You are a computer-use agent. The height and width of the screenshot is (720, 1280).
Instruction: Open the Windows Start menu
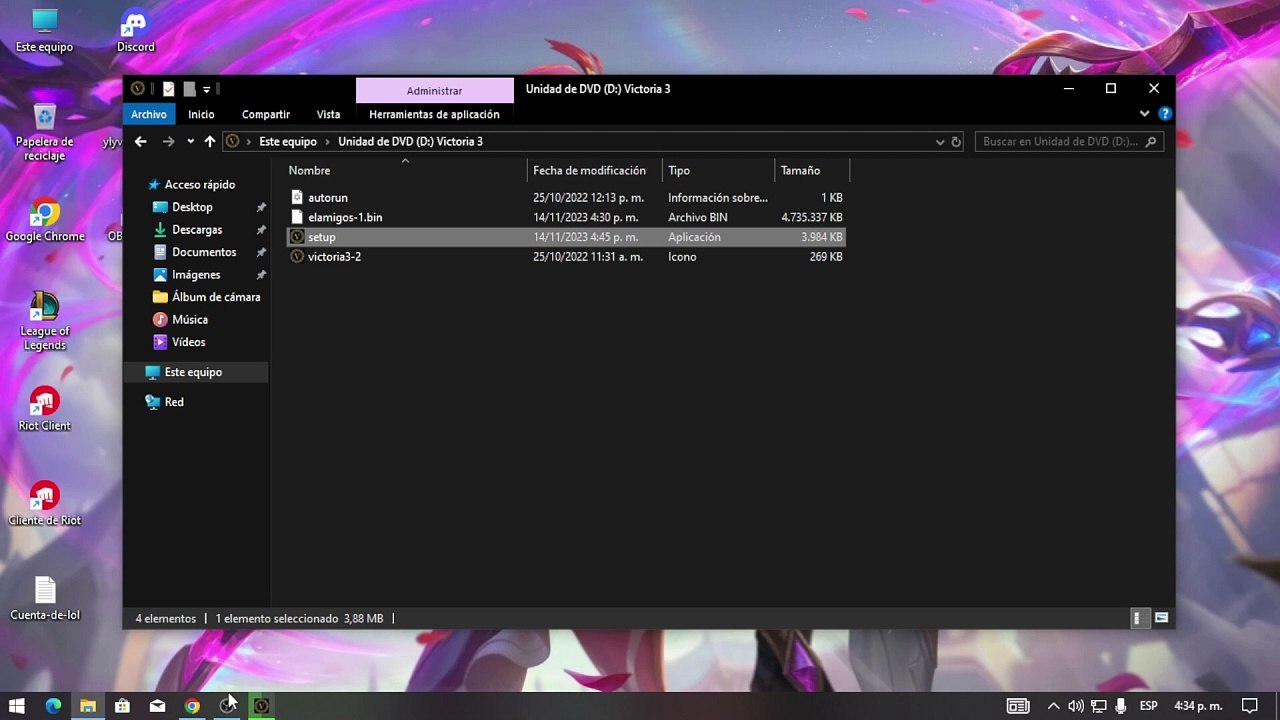[x=17, y=706]
